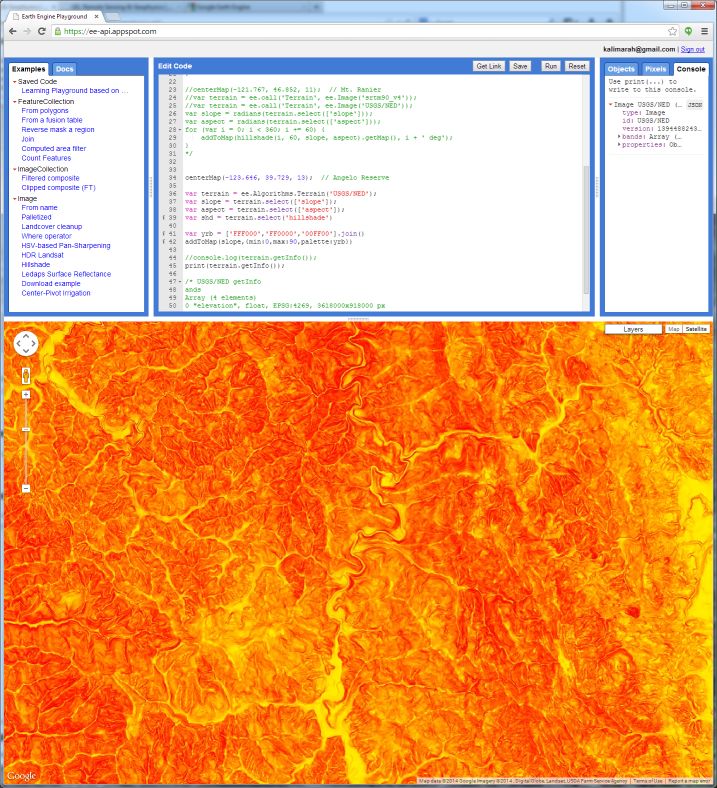The width and height of the screenshot is (717, 788).
Task: Open the Palettized example
Action: 36,217
